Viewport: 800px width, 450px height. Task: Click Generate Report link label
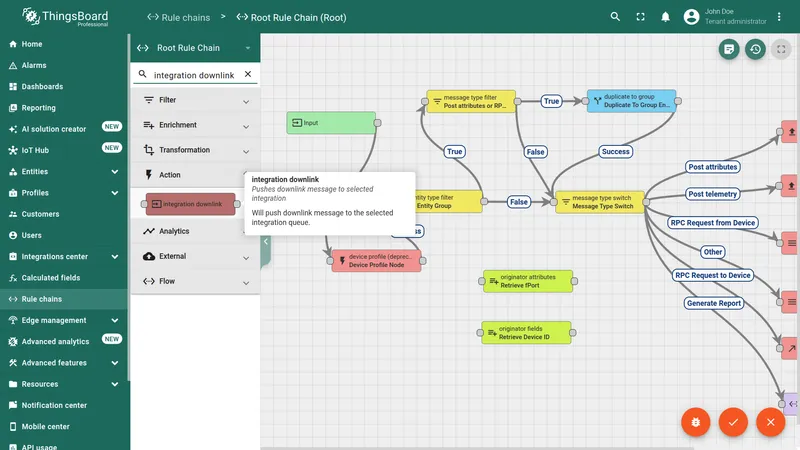coord(713,303)
